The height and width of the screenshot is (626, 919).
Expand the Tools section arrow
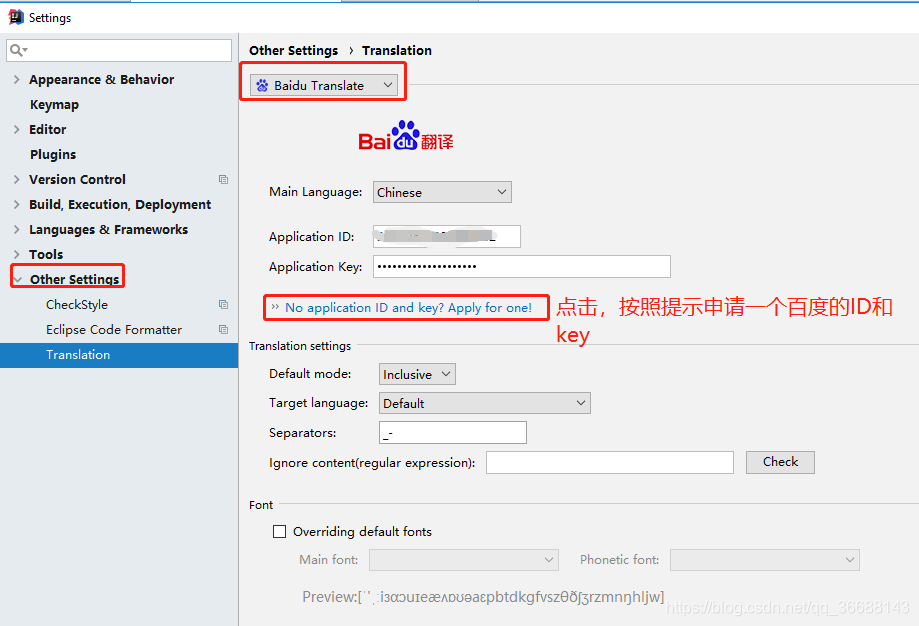pos(16,254)
